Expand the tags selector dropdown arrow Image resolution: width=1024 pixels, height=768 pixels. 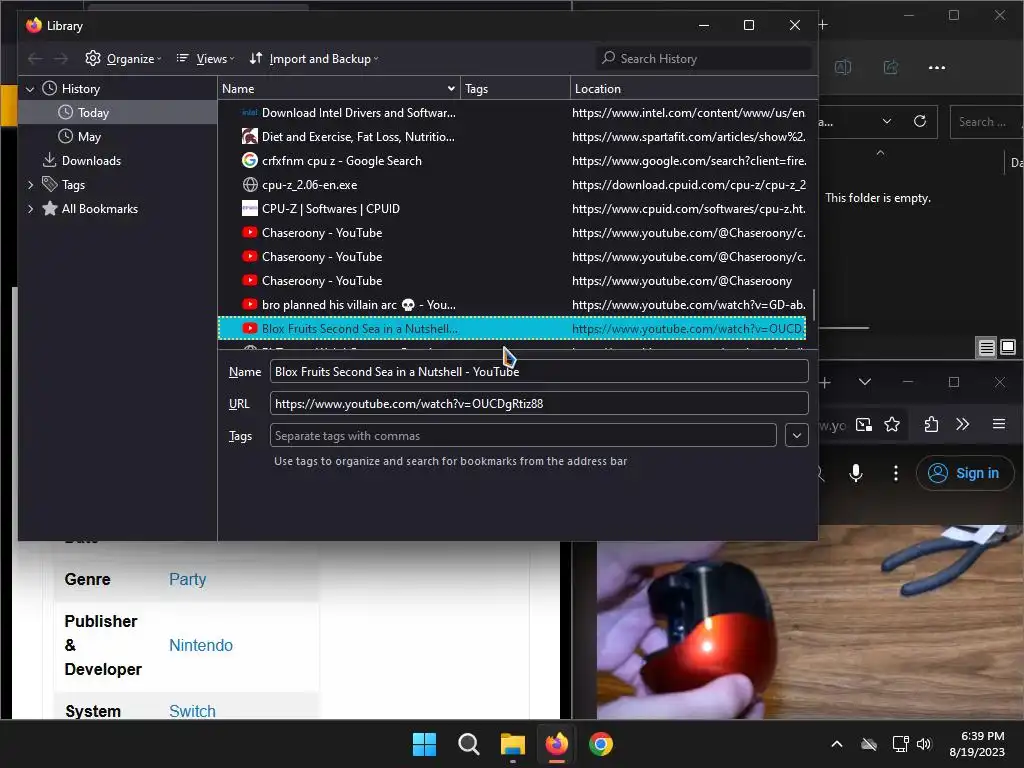(797, 436)
